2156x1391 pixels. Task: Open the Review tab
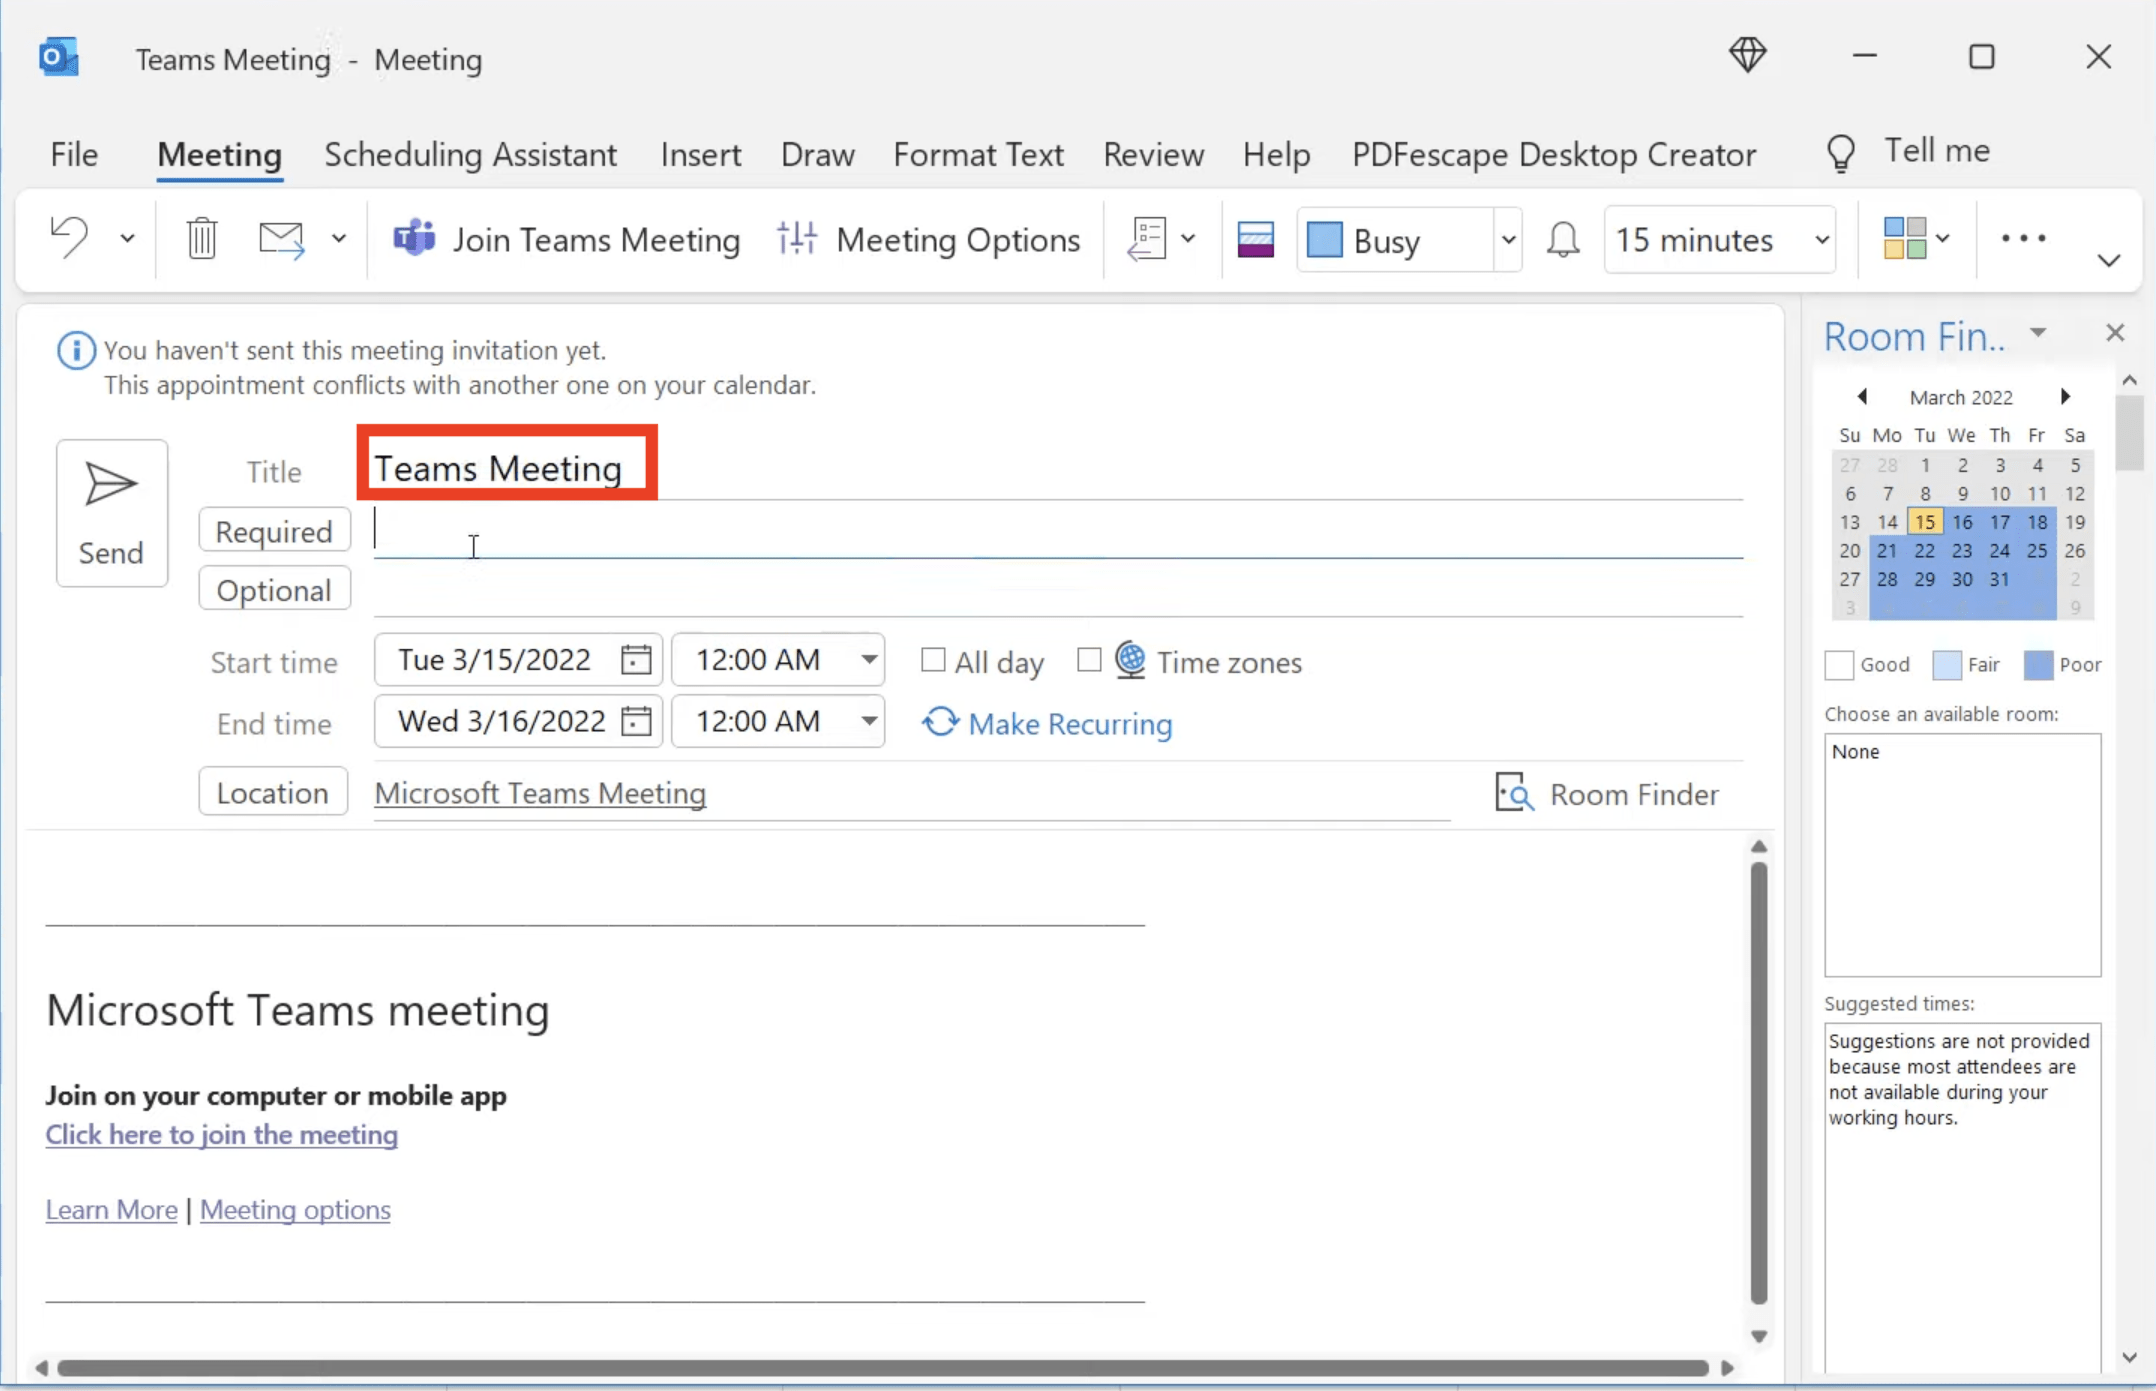click(1153, 155)
